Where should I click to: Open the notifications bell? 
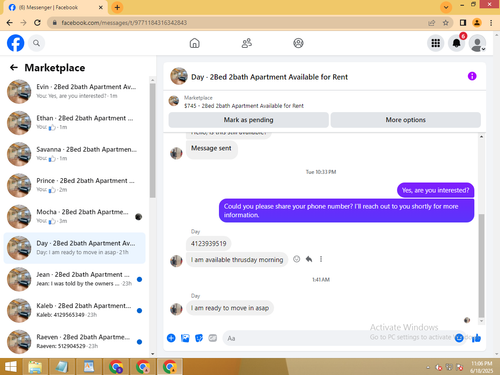tap(457, 43)
